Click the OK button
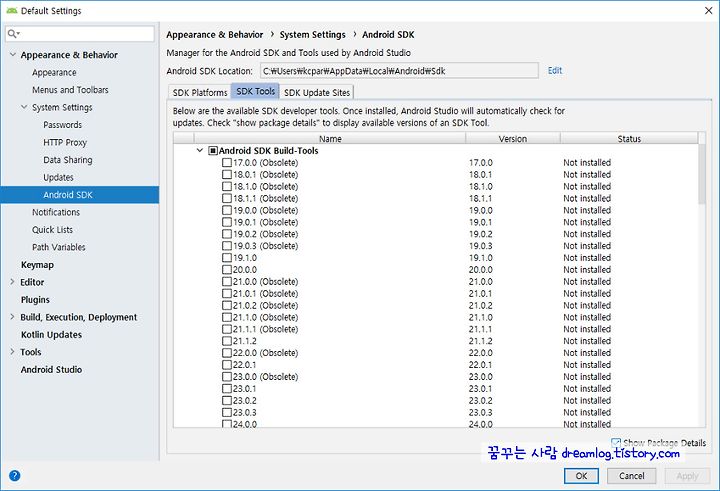 (x=581, y=476)
